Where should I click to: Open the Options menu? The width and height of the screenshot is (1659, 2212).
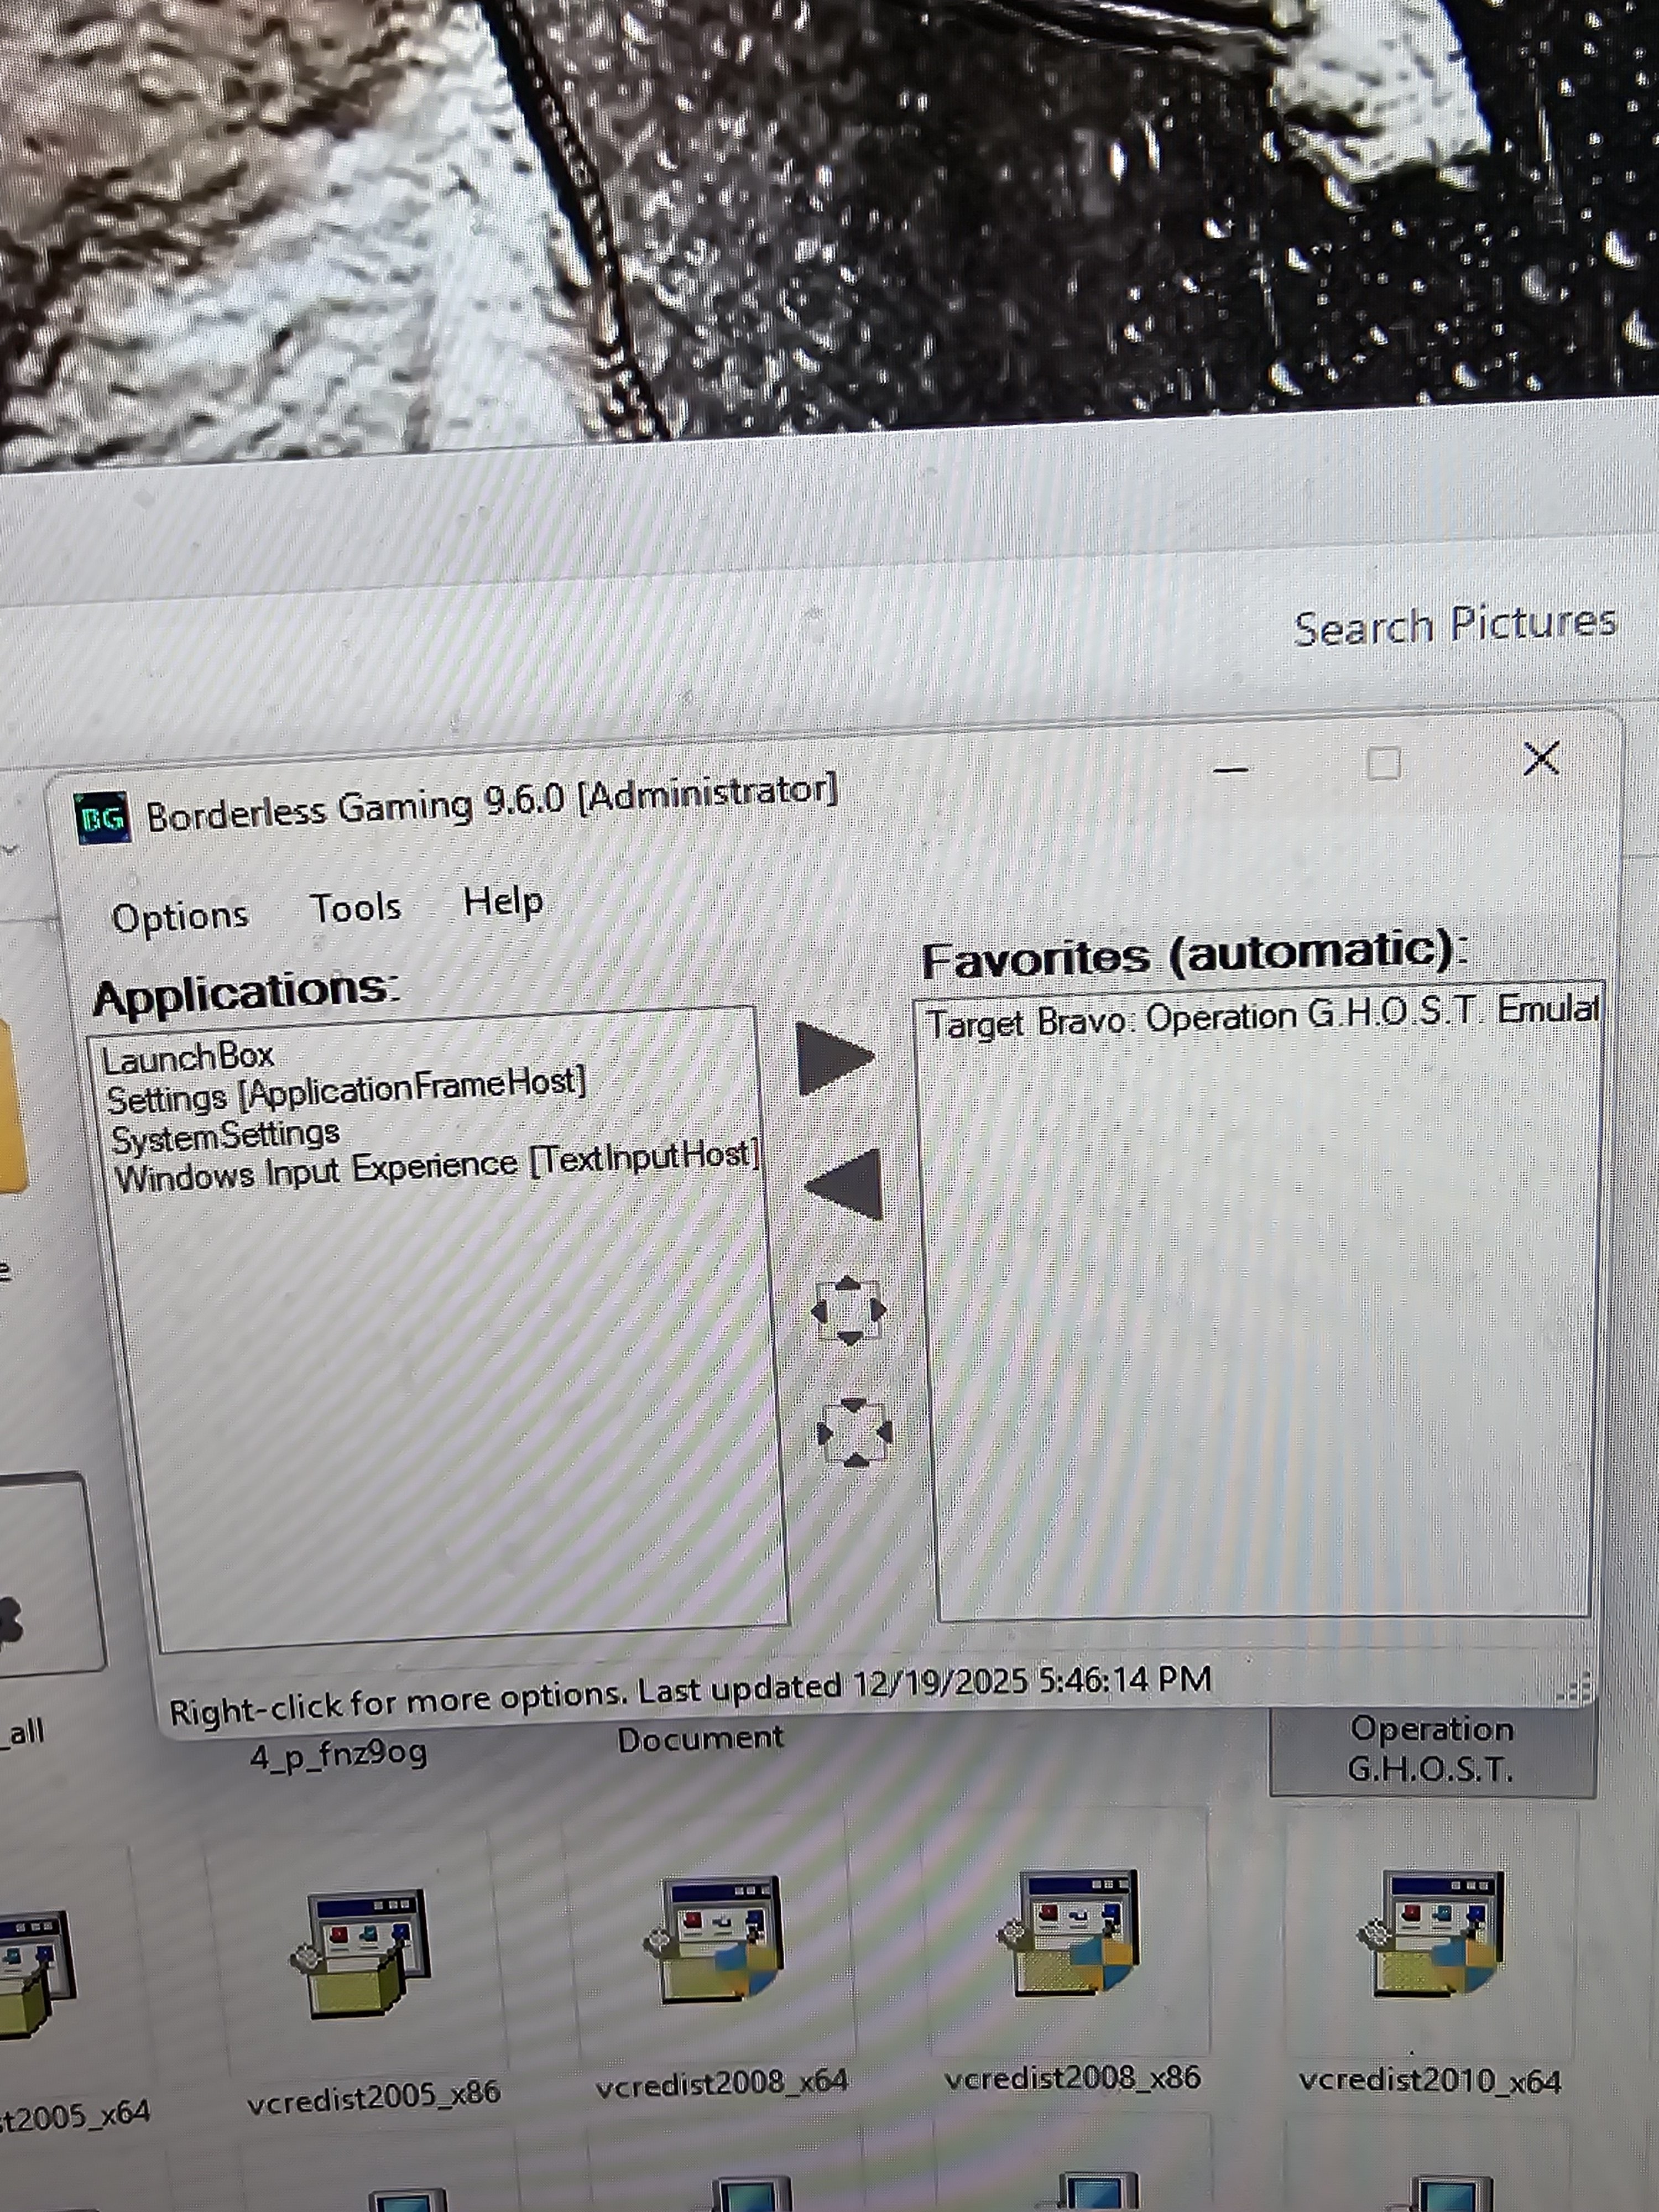[180, 916]
